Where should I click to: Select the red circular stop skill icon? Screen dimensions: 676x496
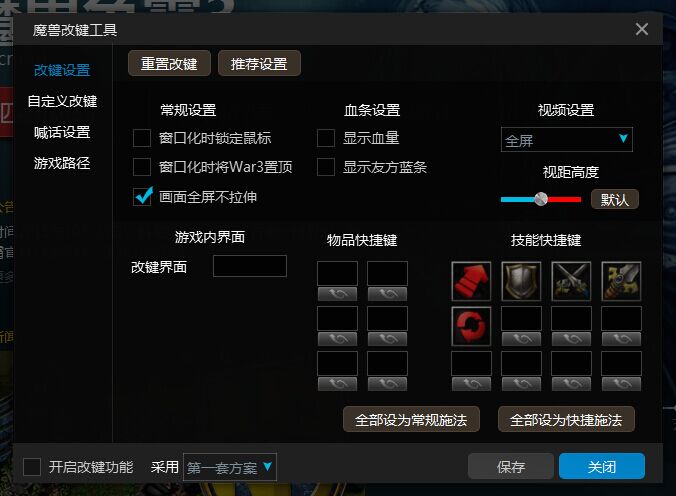pyautogui.click(x=471, y=326)
